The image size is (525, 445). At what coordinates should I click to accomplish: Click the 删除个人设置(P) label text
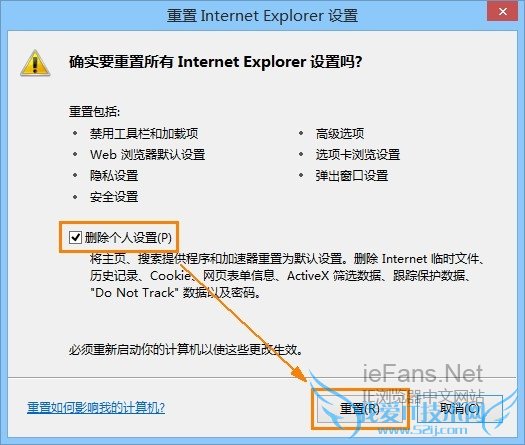(x=128, y=238)
